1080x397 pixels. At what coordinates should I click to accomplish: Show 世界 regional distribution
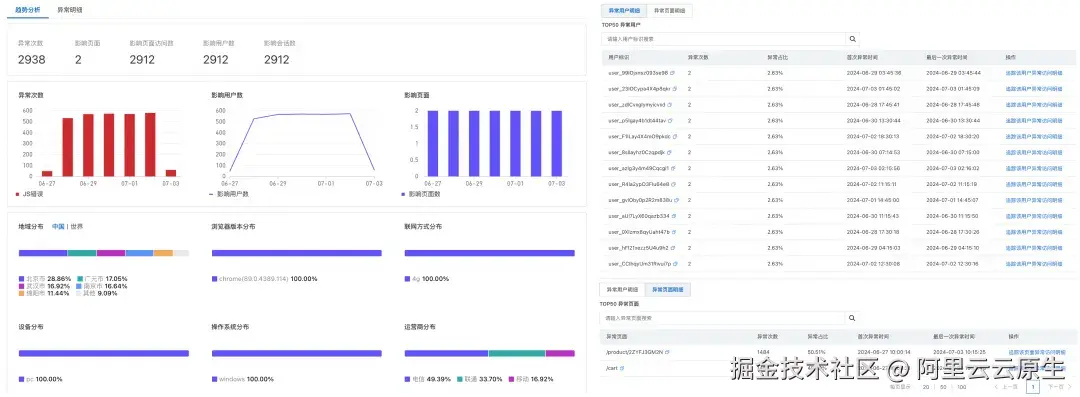point(76,226)
